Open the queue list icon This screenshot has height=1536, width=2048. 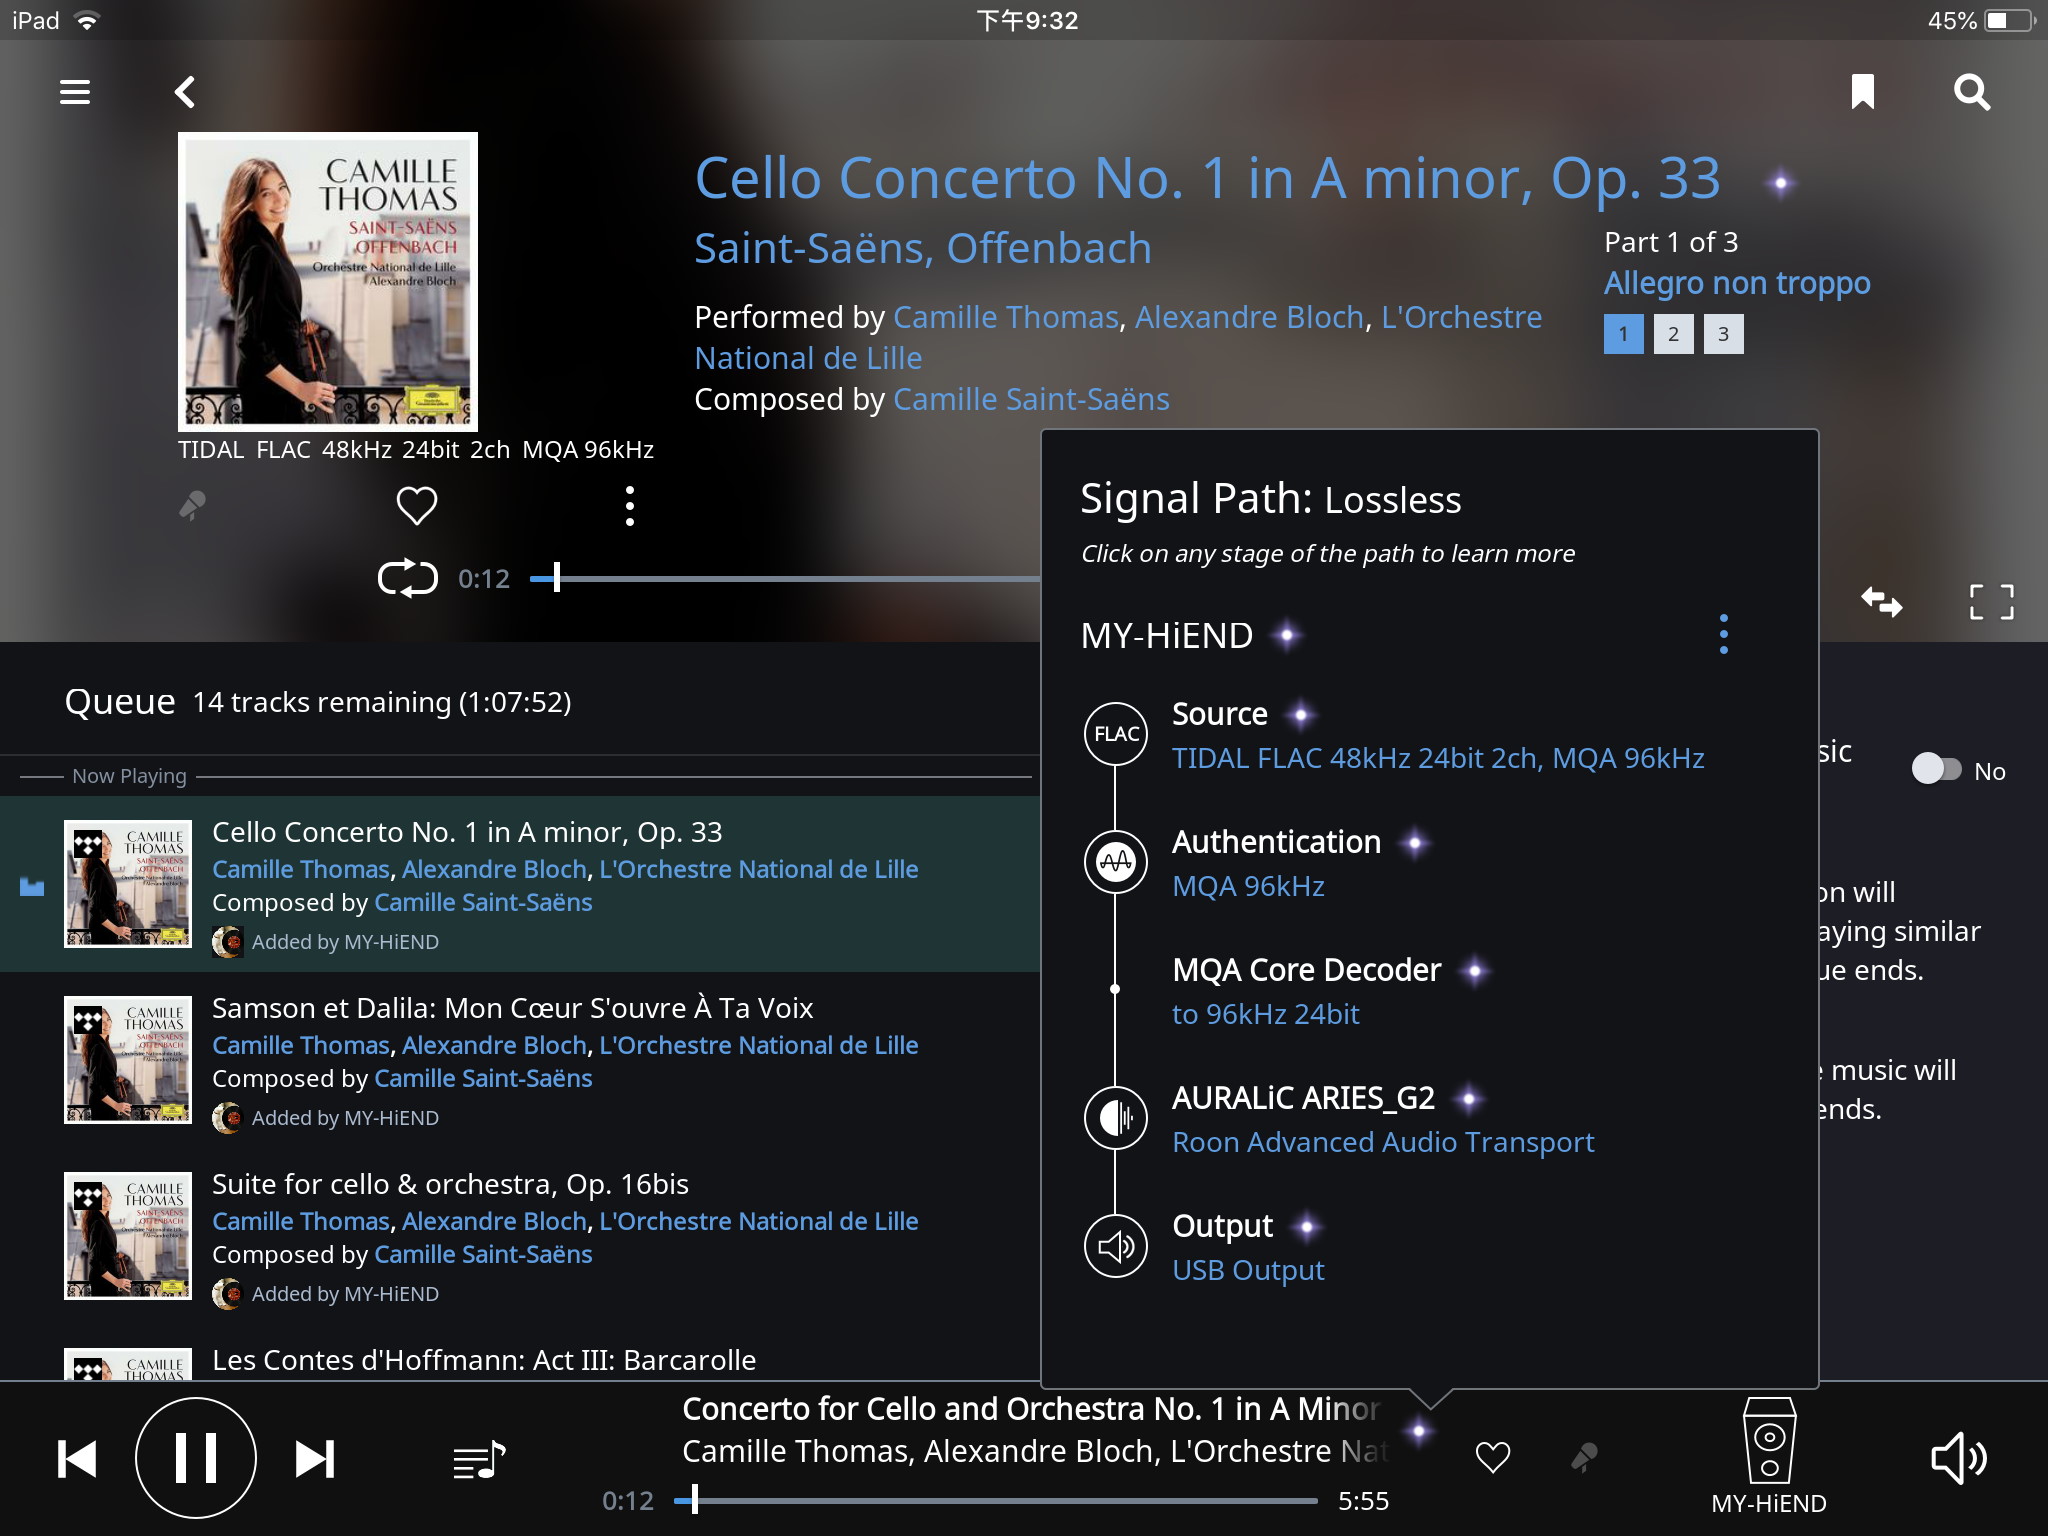[479, 1461]
